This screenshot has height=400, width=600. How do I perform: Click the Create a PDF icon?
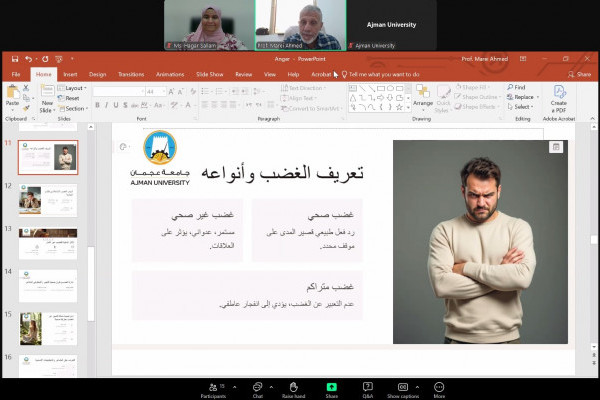(558, 96)
